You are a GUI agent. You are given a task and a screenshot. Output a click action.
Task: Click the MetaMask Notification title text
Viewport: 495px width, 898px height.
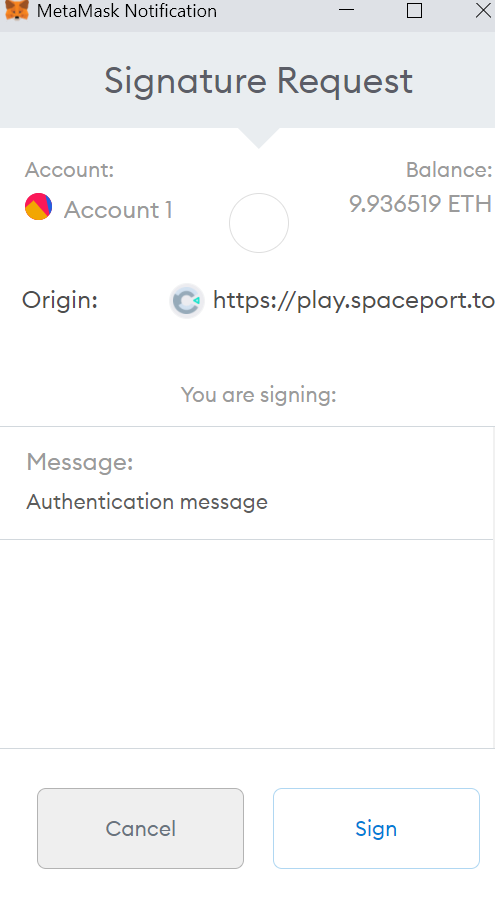127,10
